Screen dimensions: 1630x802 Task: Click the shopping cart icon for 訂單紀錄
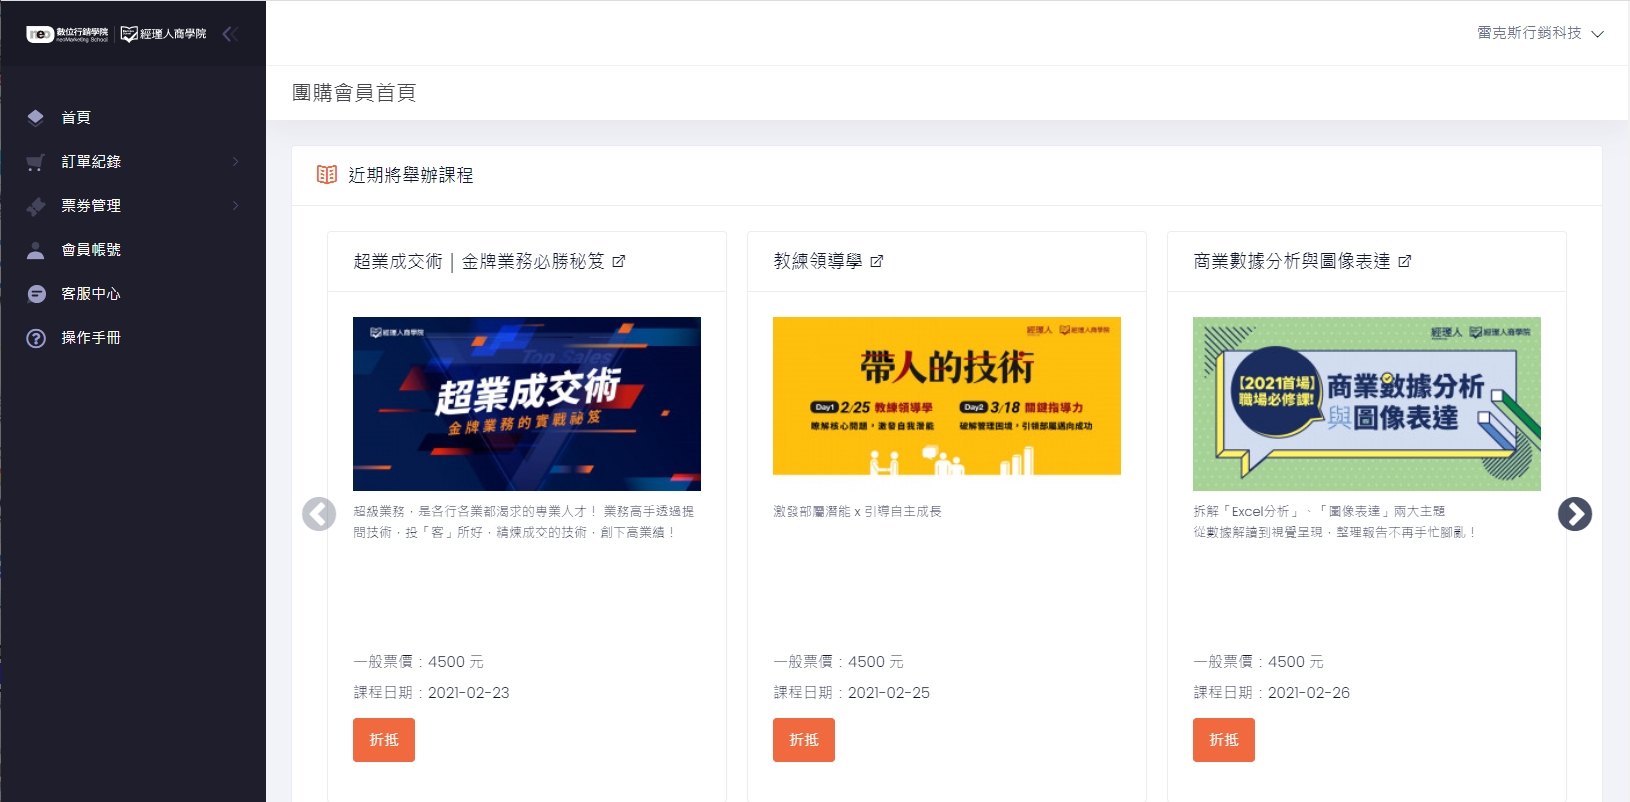pos(36,162)
